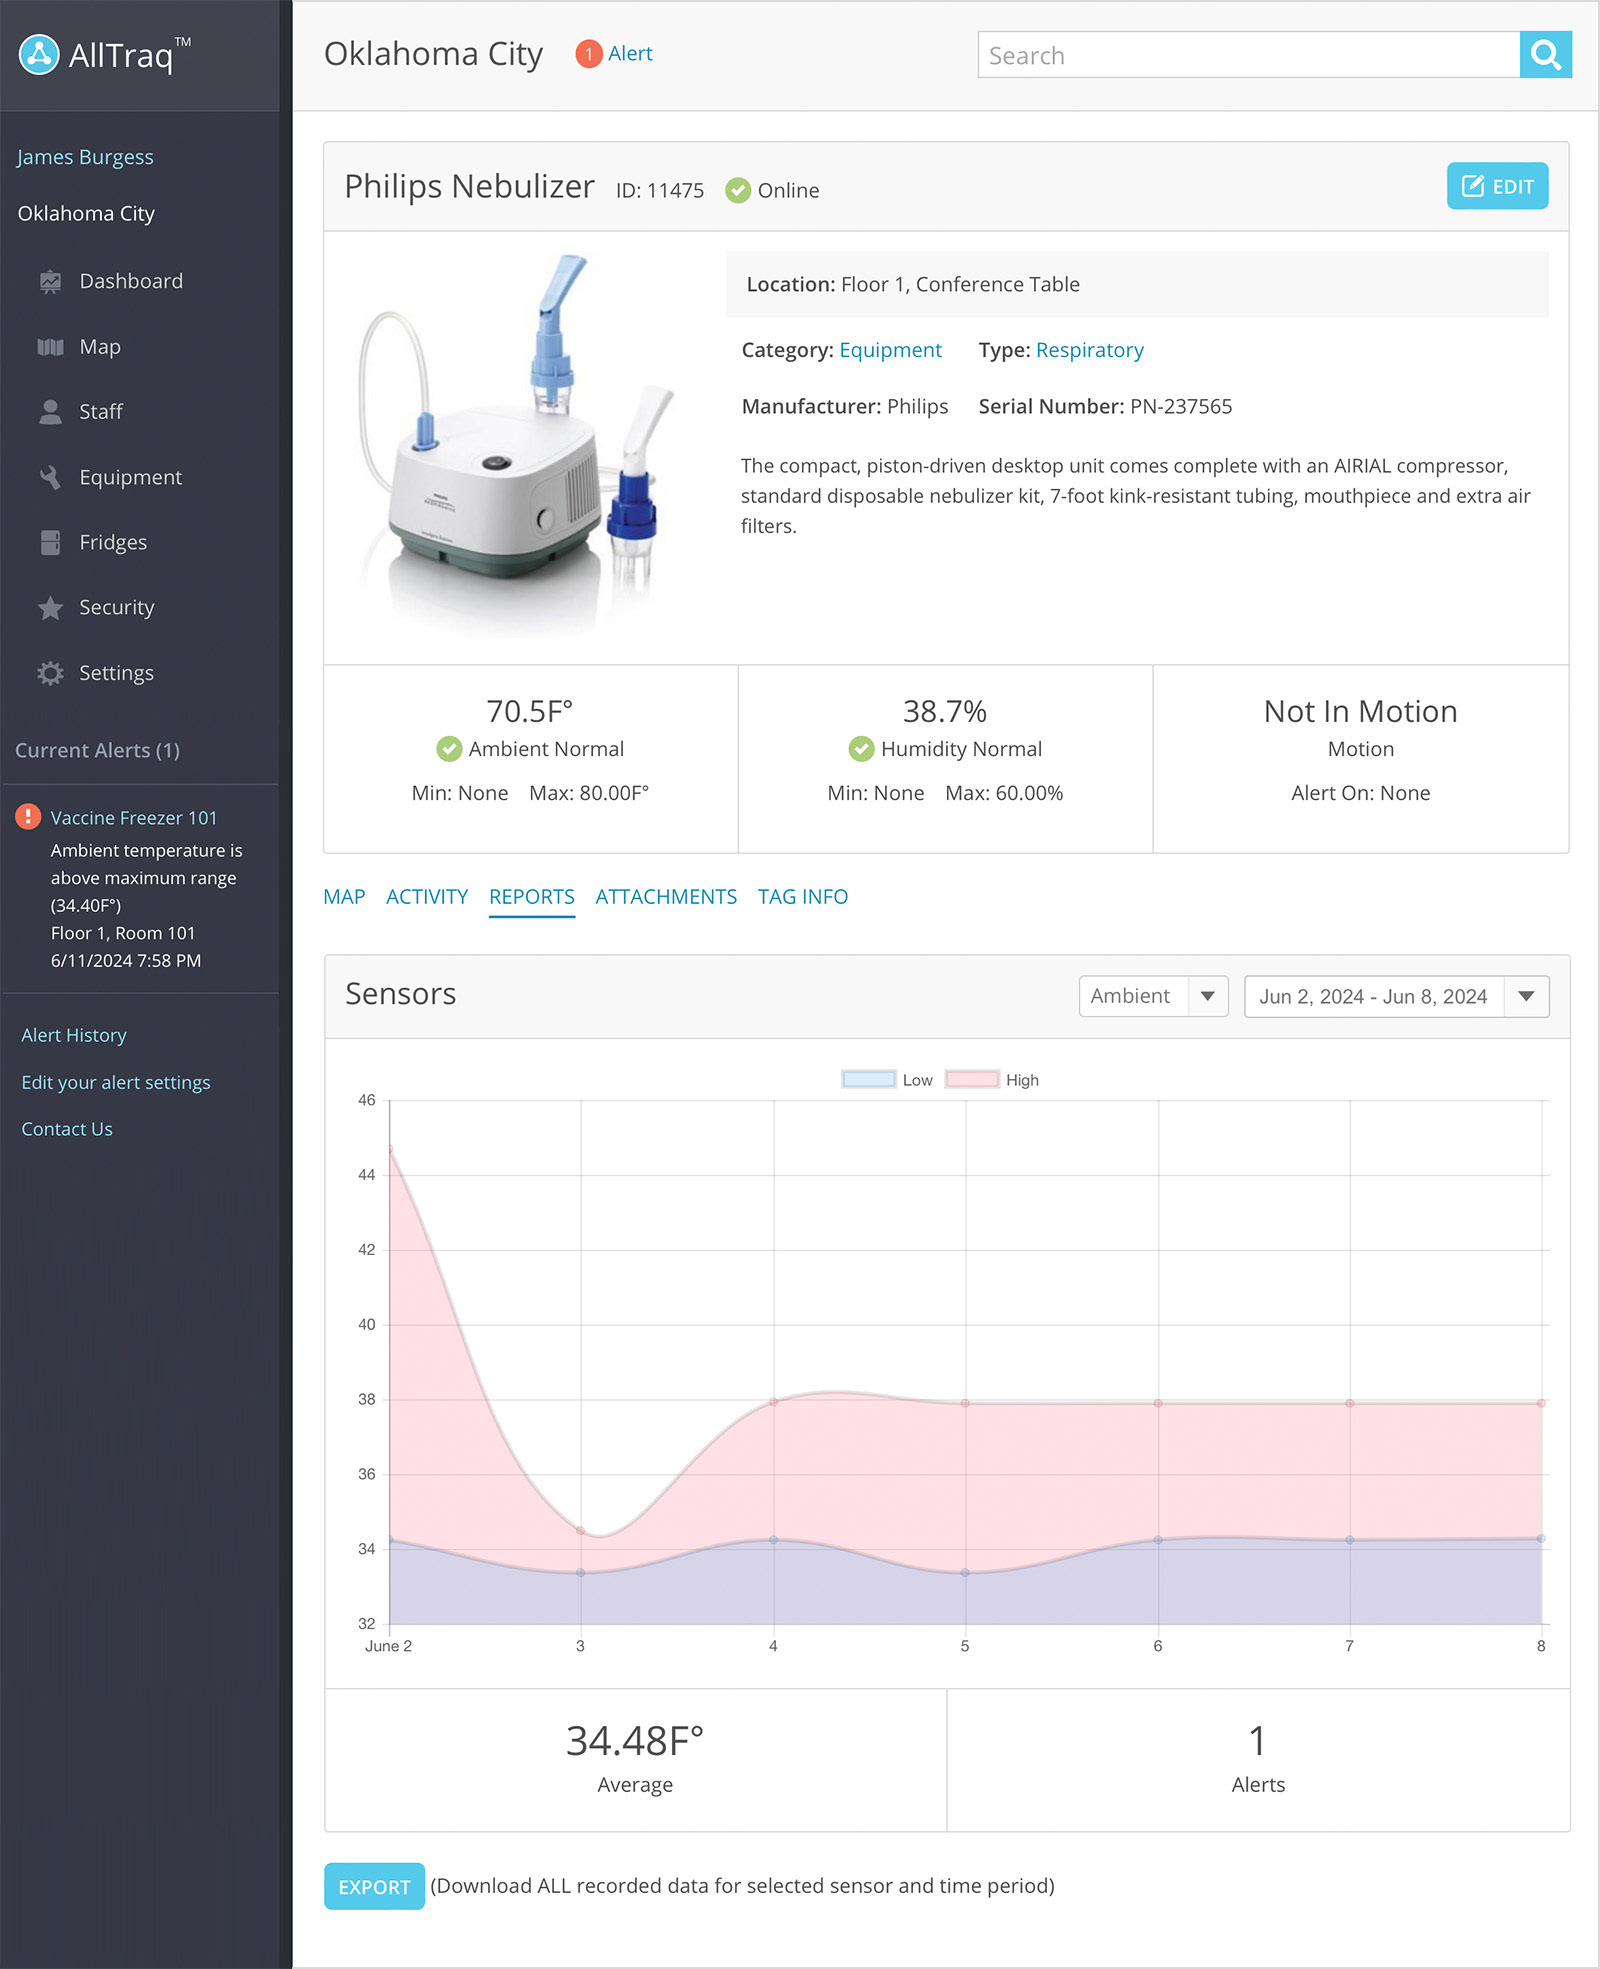
Task: Click the Ambient Normal green check icon
Action: pyautogui.click(x=449, y=749)
